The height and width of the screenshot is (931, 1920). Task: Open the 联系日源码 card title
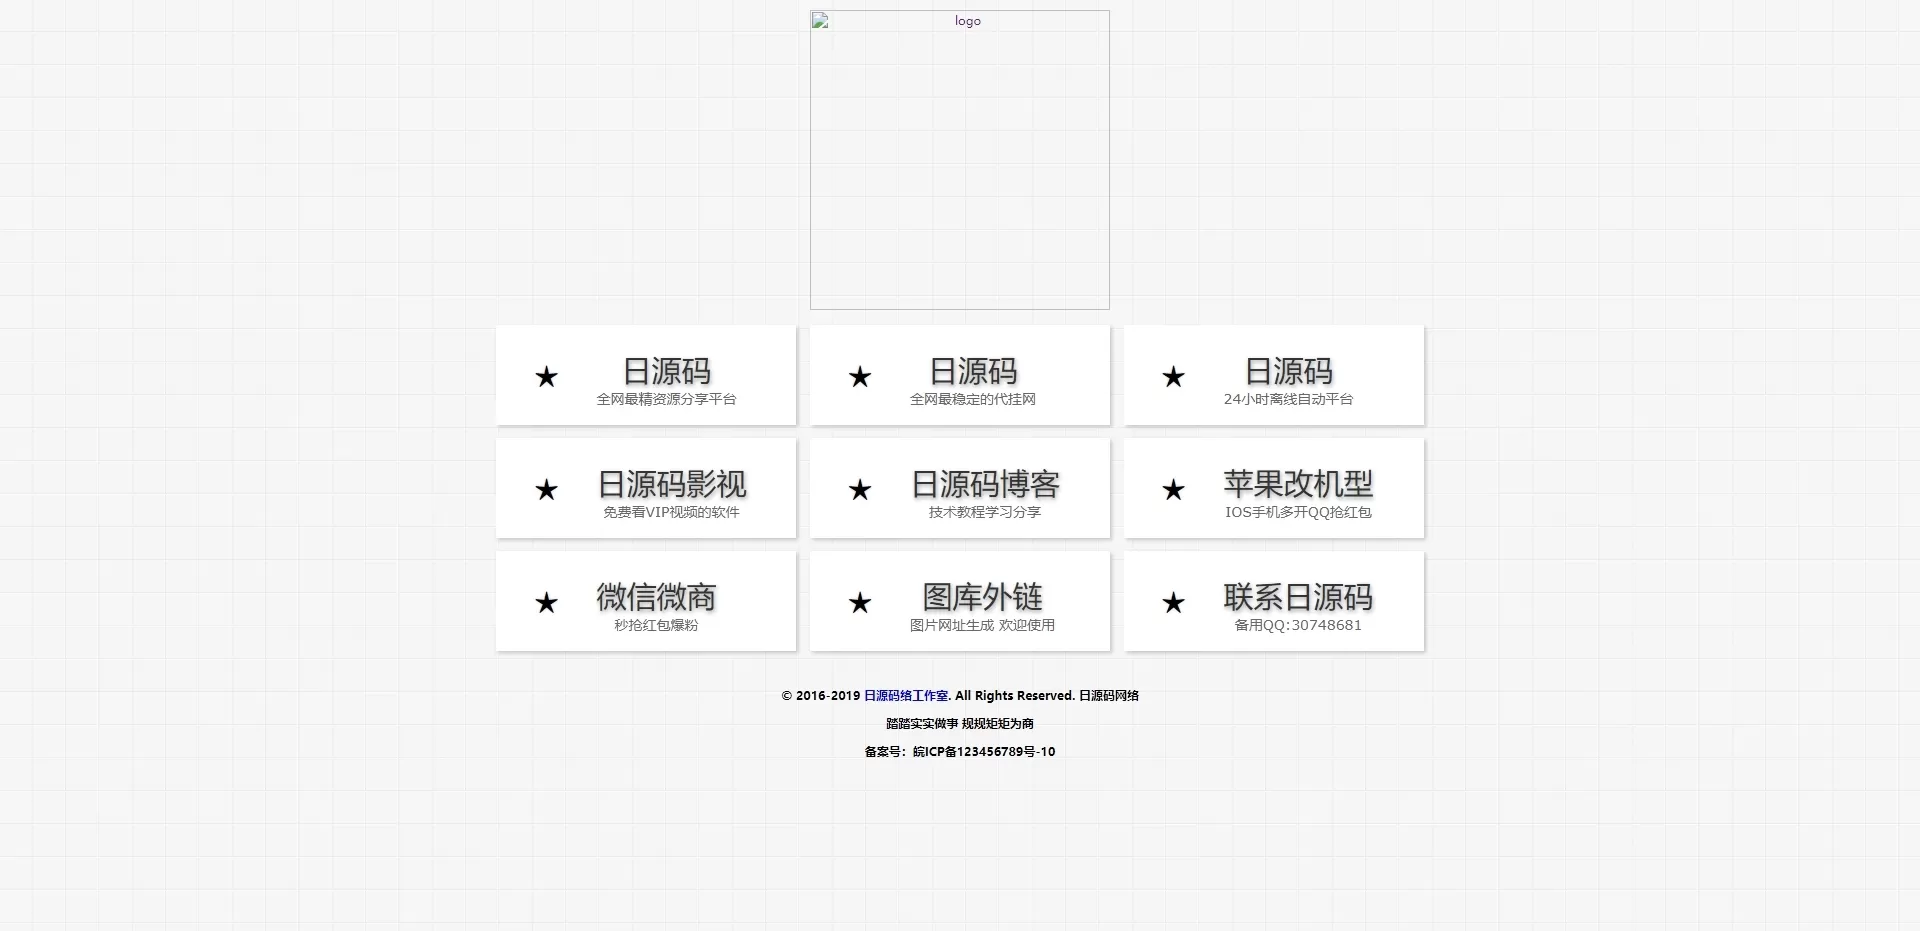tap(1298, 597)
